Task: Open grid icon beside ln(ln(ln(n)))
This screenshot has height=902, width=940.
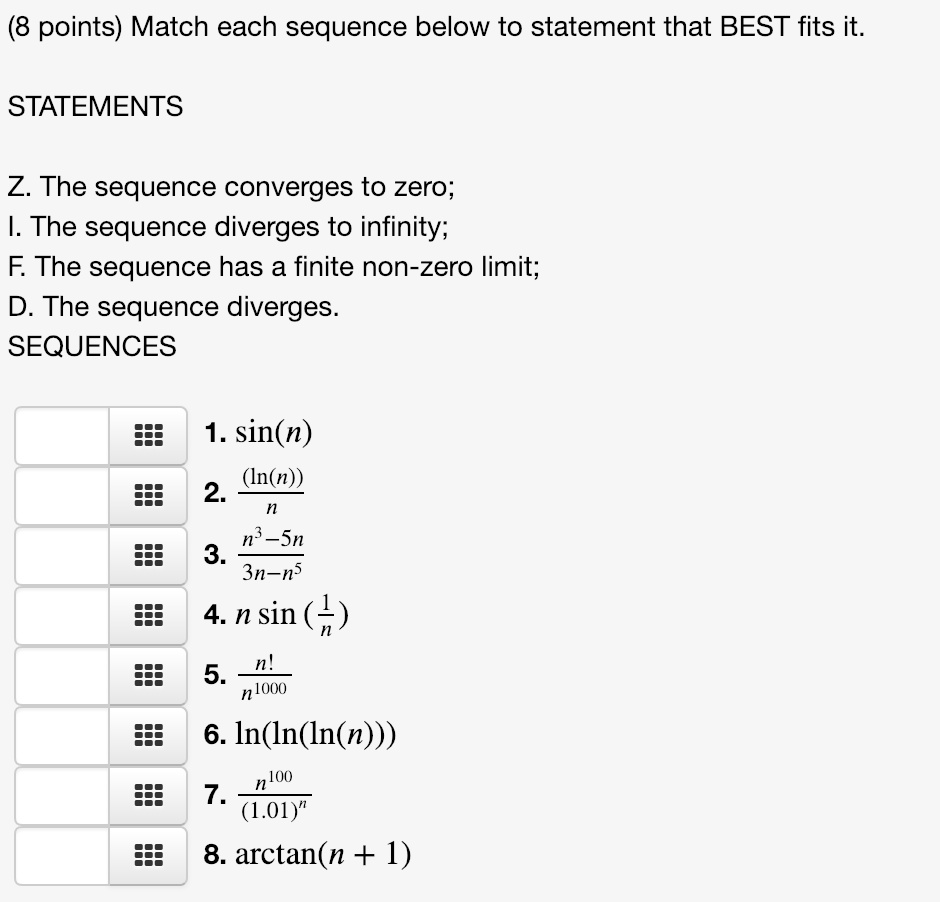Action: [x=147, y=736]
